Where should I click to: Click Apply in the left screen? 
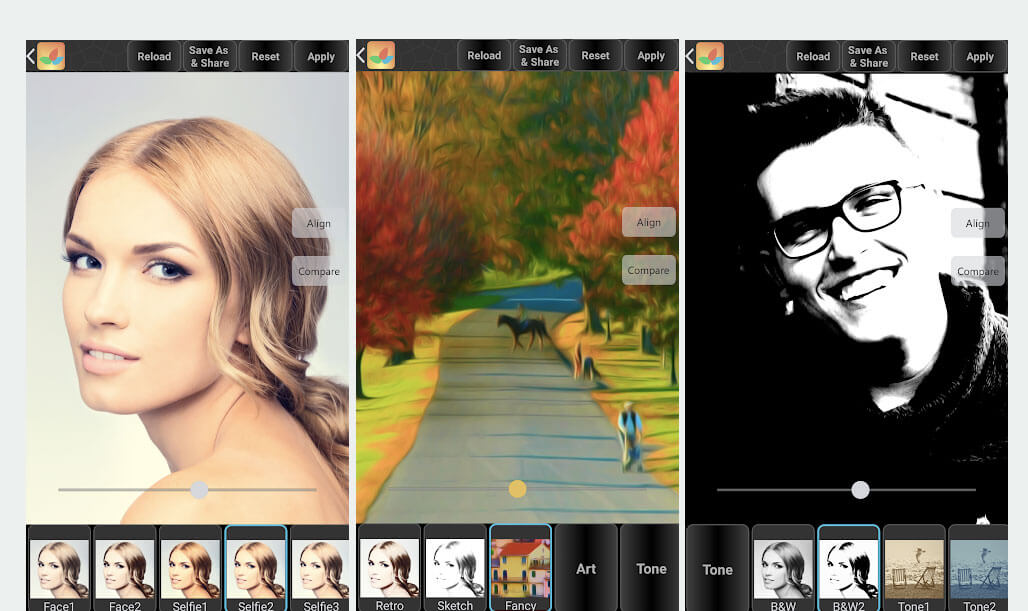321,56
